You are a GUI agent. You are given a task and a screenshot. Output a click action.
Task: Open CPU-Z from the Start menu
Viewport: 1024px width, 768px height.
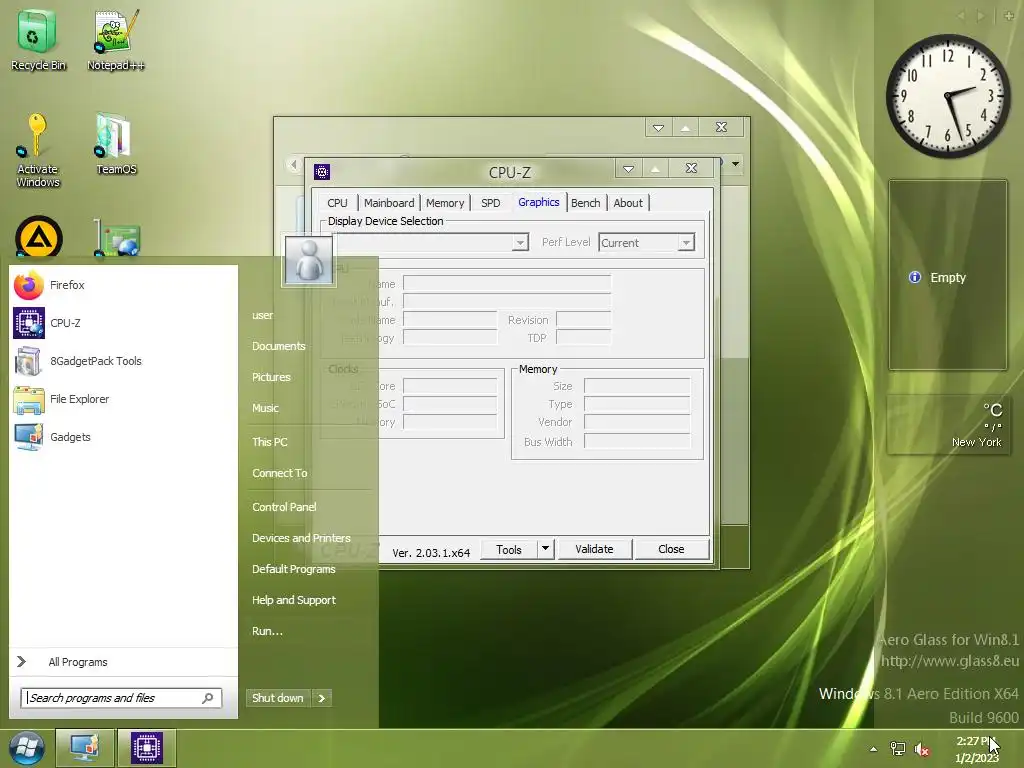(123, 323)
